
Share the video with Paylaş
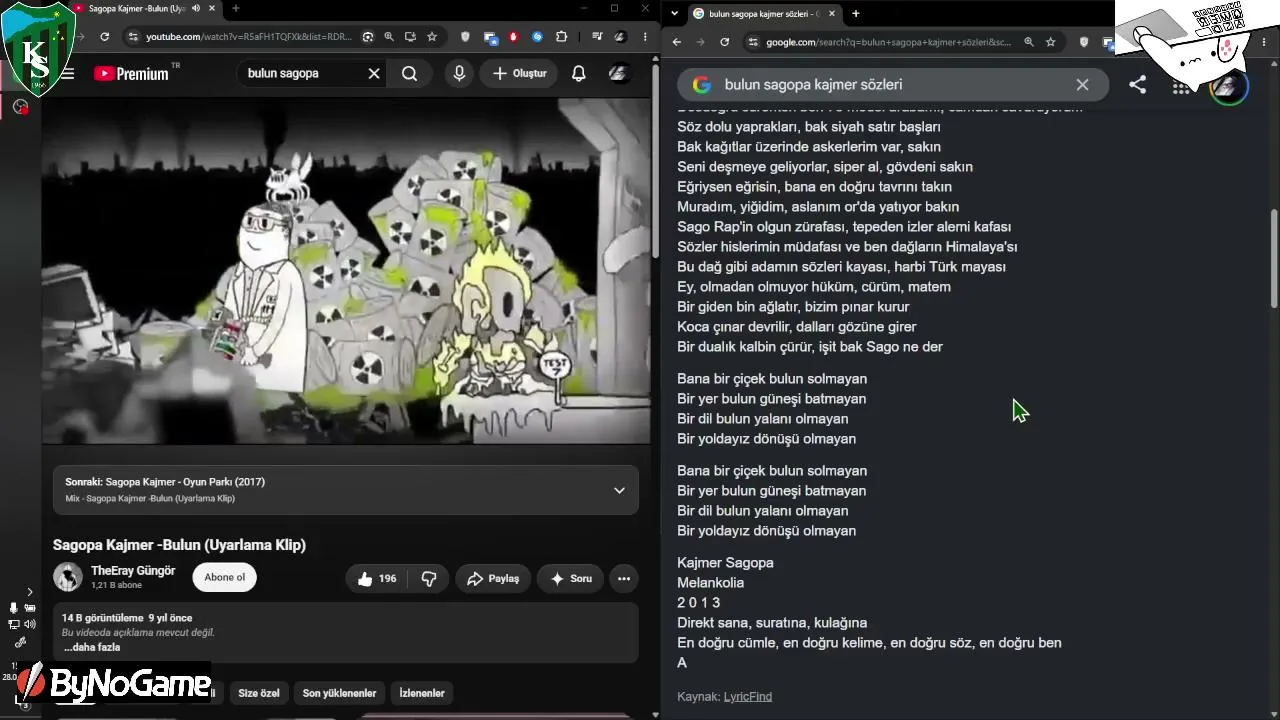tap(493, 578)
